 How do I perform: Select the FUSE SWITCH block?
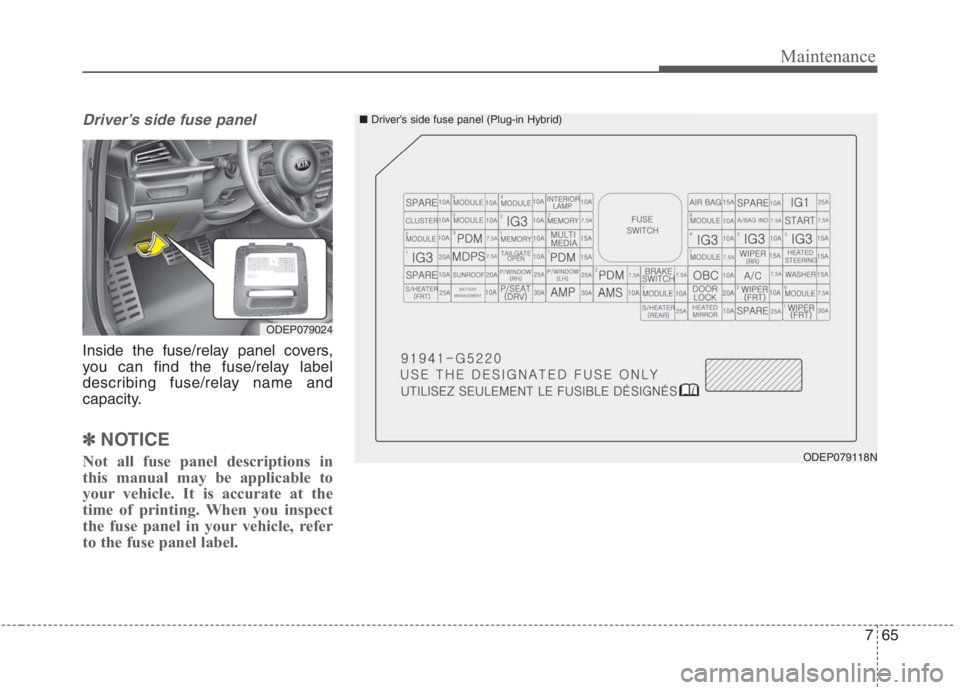(642, 225)
